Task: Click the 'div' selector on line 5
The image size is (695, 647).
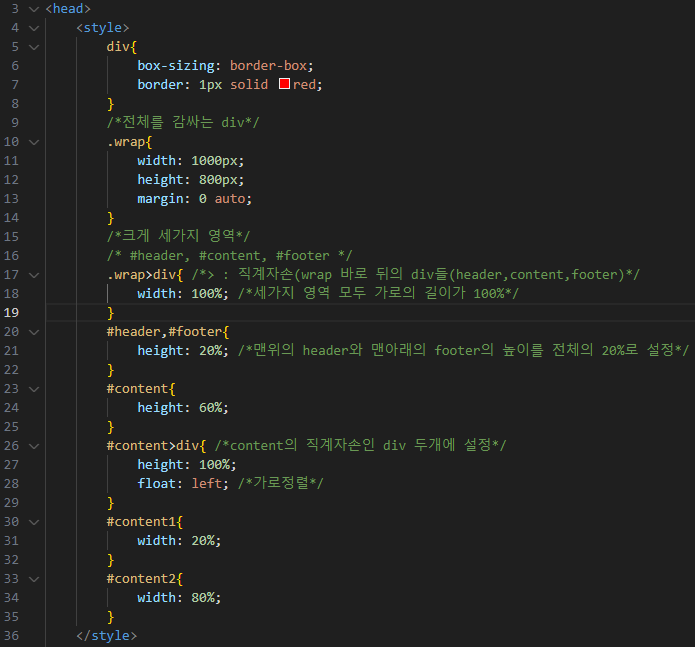Action: pos(118,47)
